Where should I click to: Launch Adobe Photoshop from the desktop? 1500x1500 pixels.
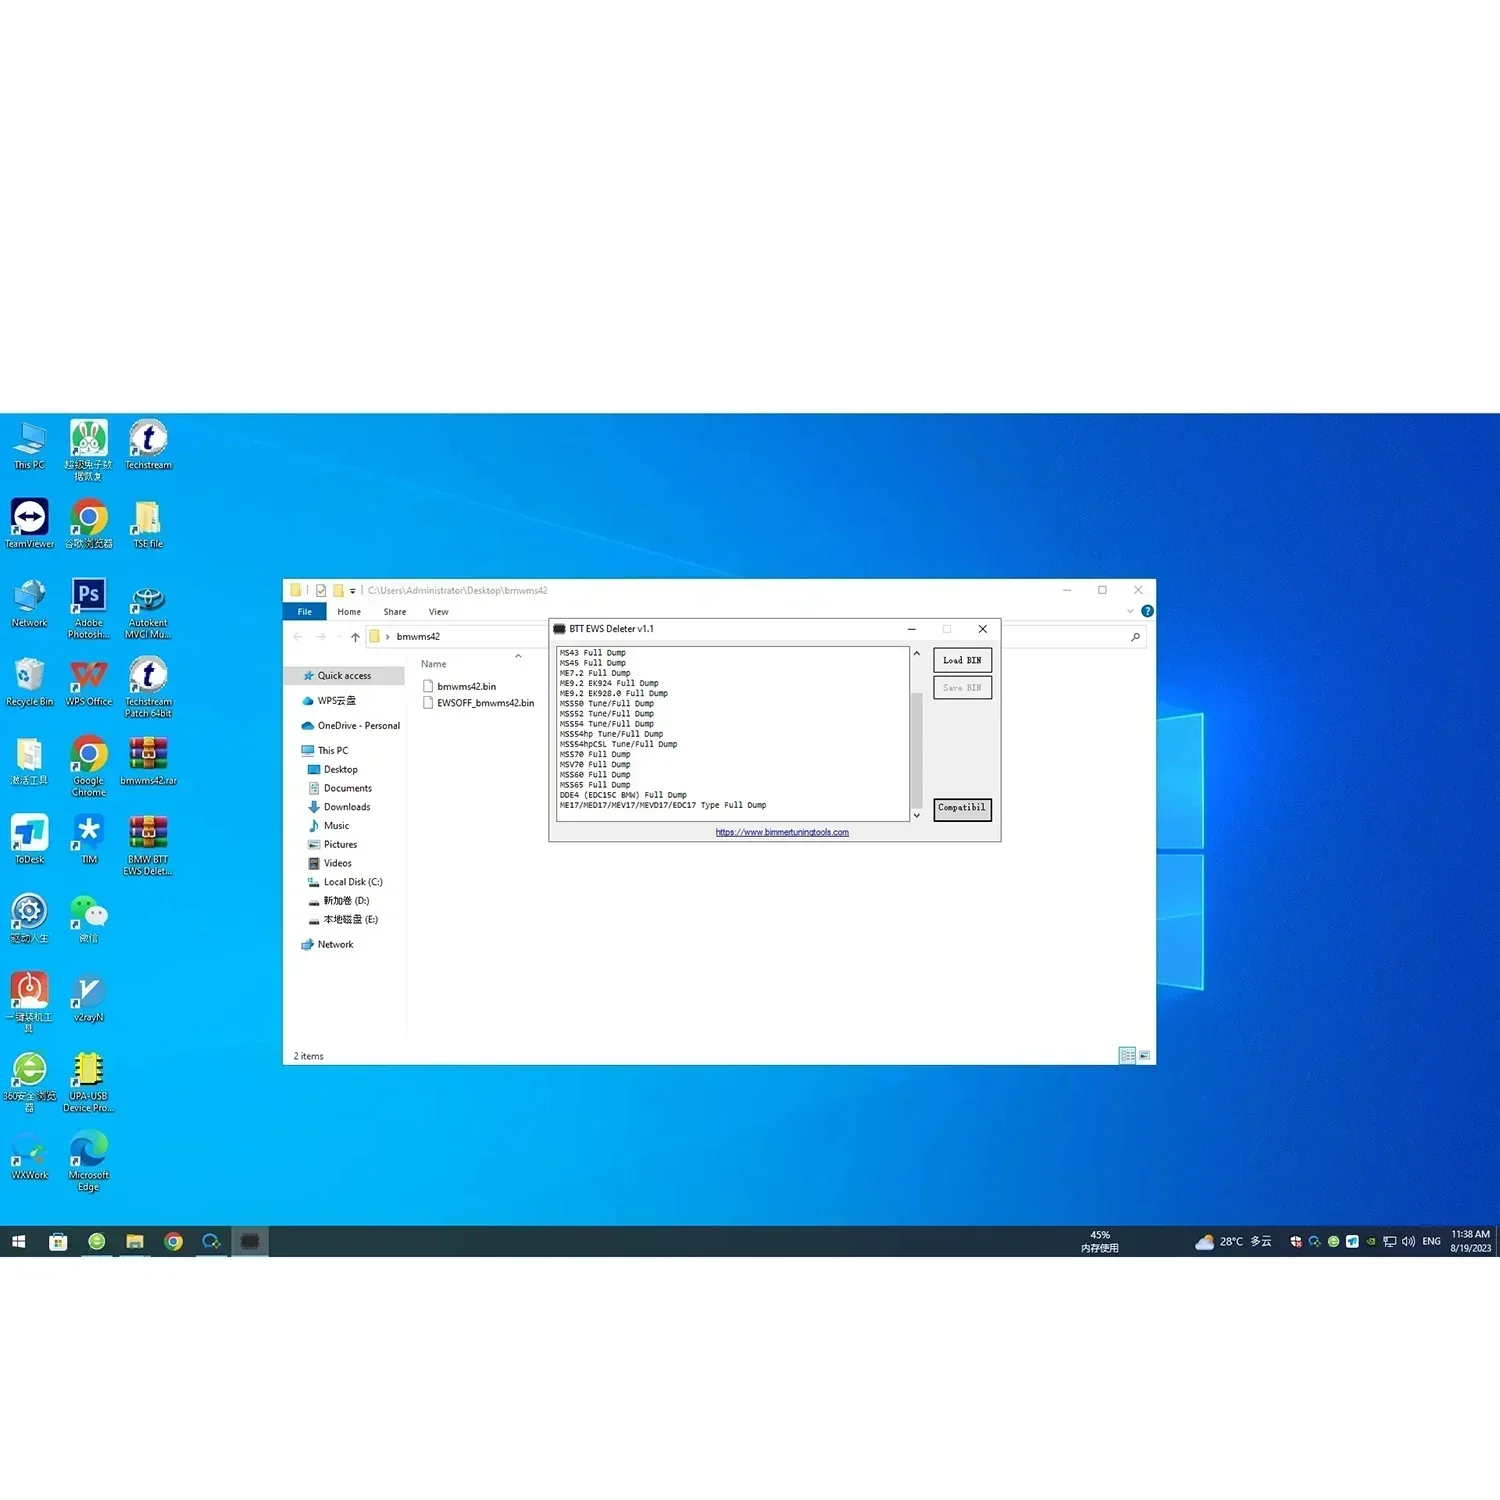click(89, 609)
